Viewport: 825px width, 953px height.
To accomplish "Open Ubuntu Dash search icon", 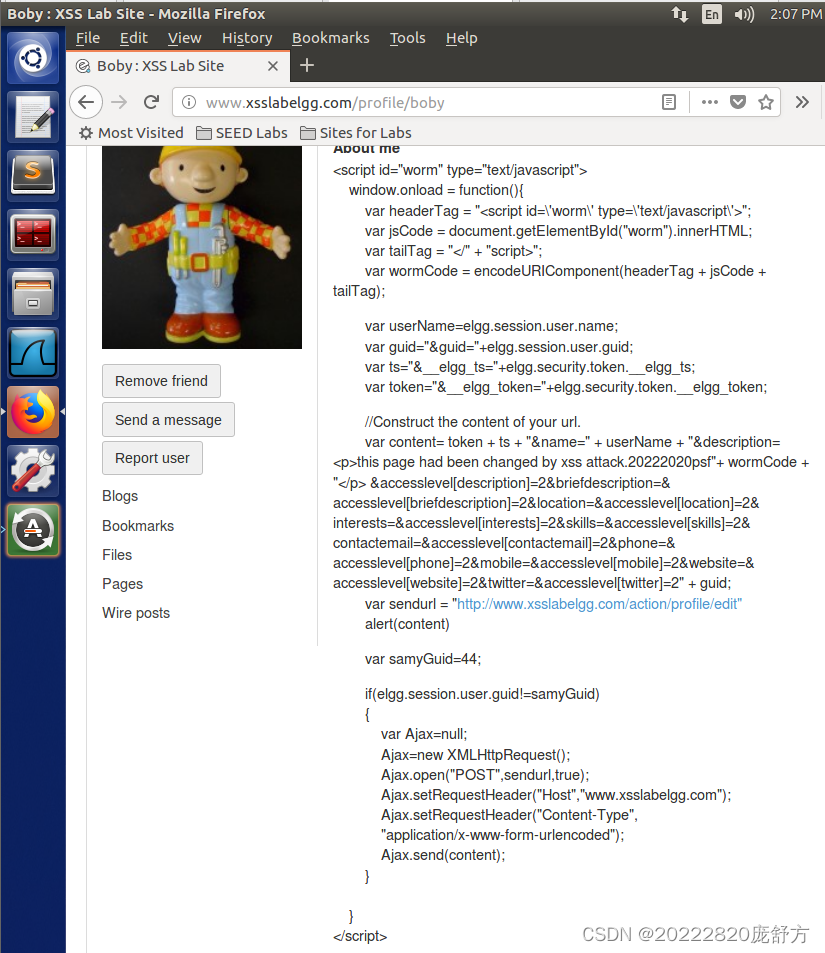I will coord(33,58).
